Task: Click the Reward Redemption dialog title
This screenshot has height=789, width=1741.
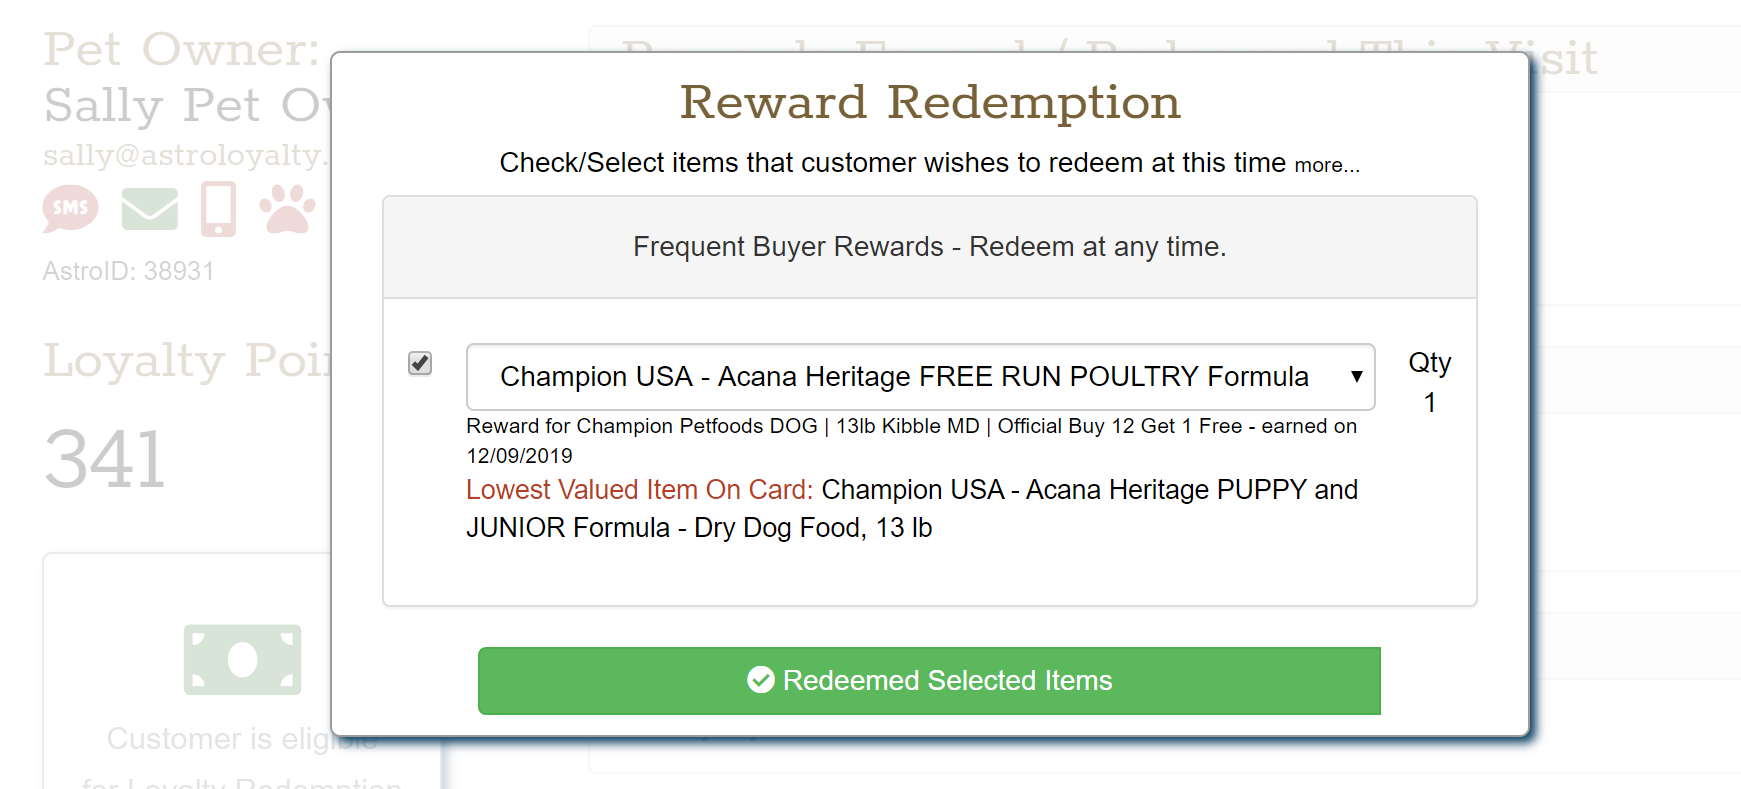Action: coord(929,102)
